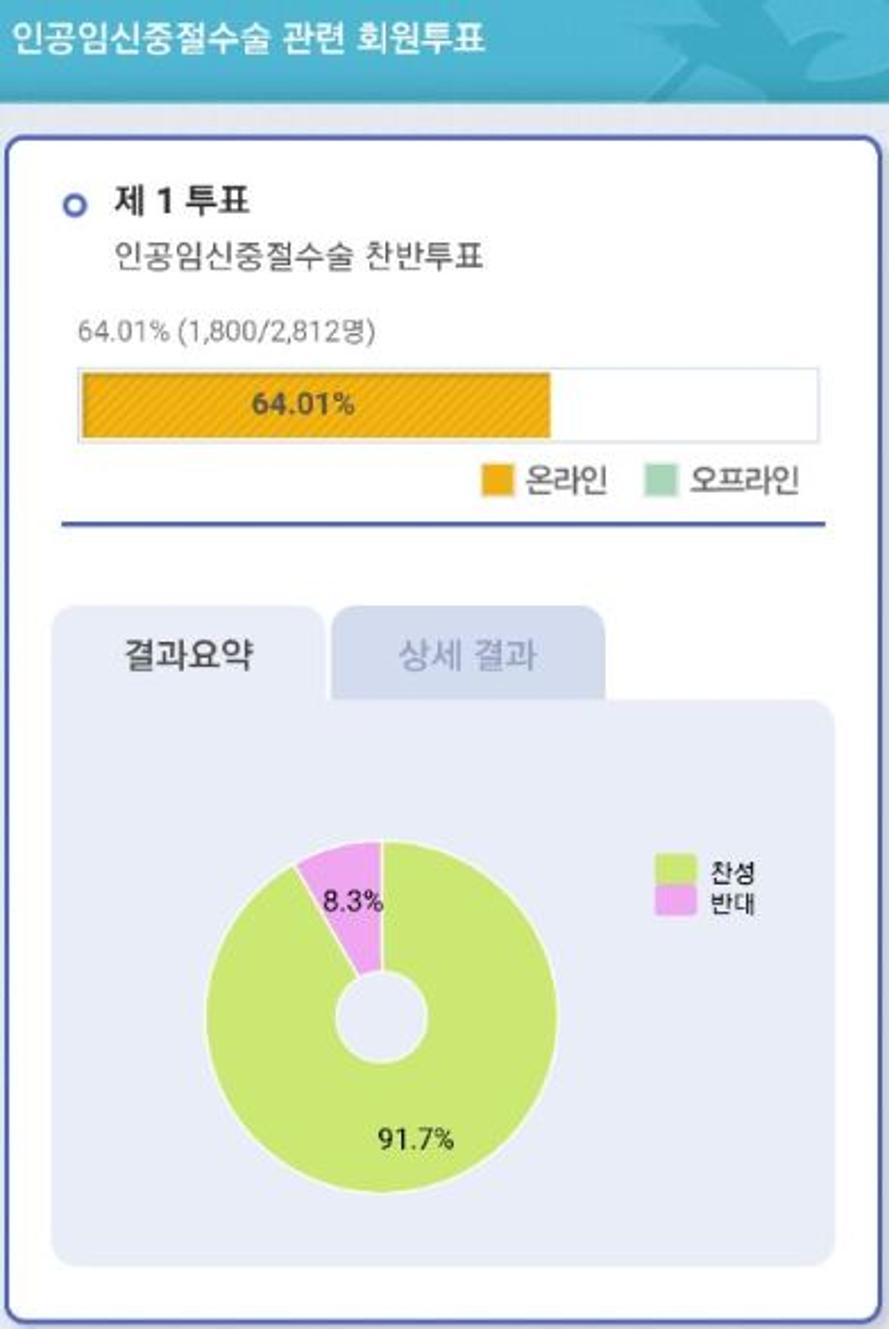Screen dimensions: 889x1329
Task: Open the 상세 결과 tab
Action: point(467,656)
